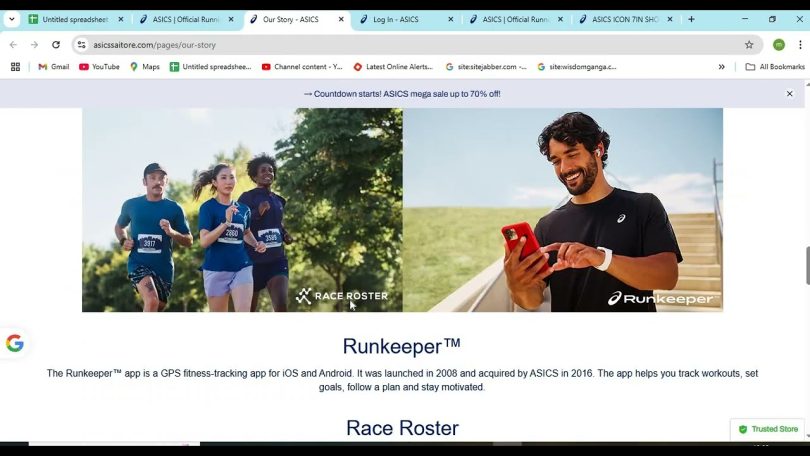Go back to previous page

pos(13,45)
